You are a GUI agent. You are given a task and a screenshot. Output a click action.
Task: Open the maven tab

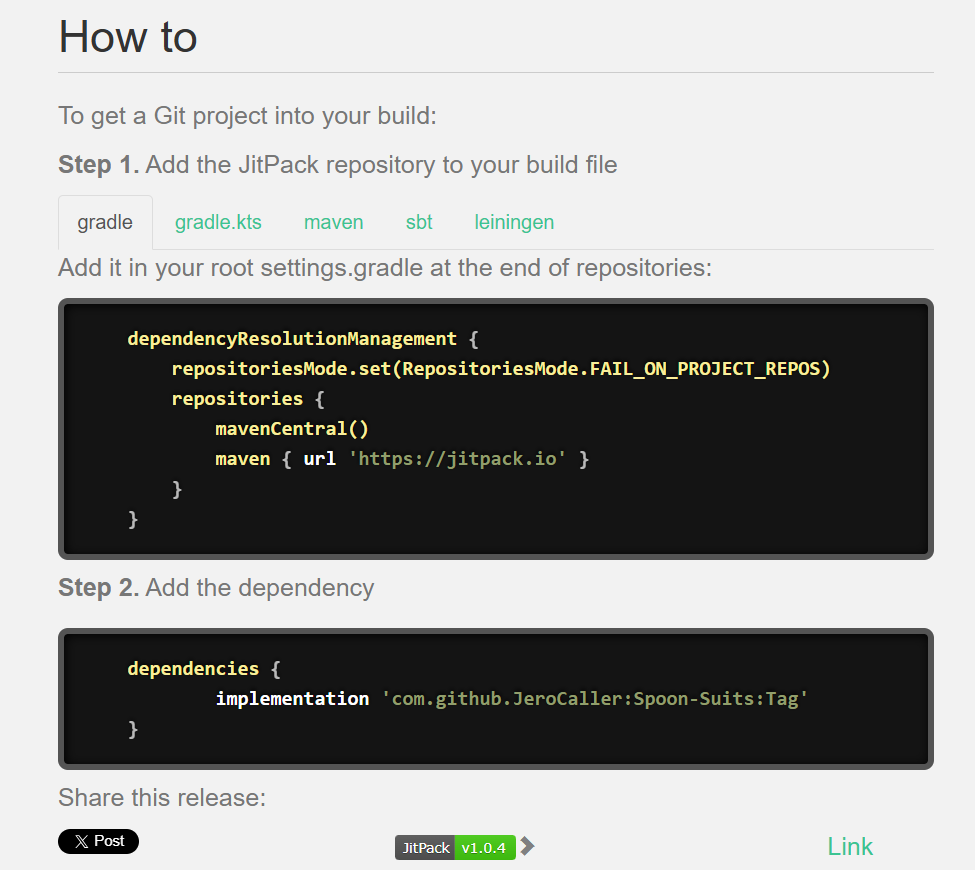point(333,222)
